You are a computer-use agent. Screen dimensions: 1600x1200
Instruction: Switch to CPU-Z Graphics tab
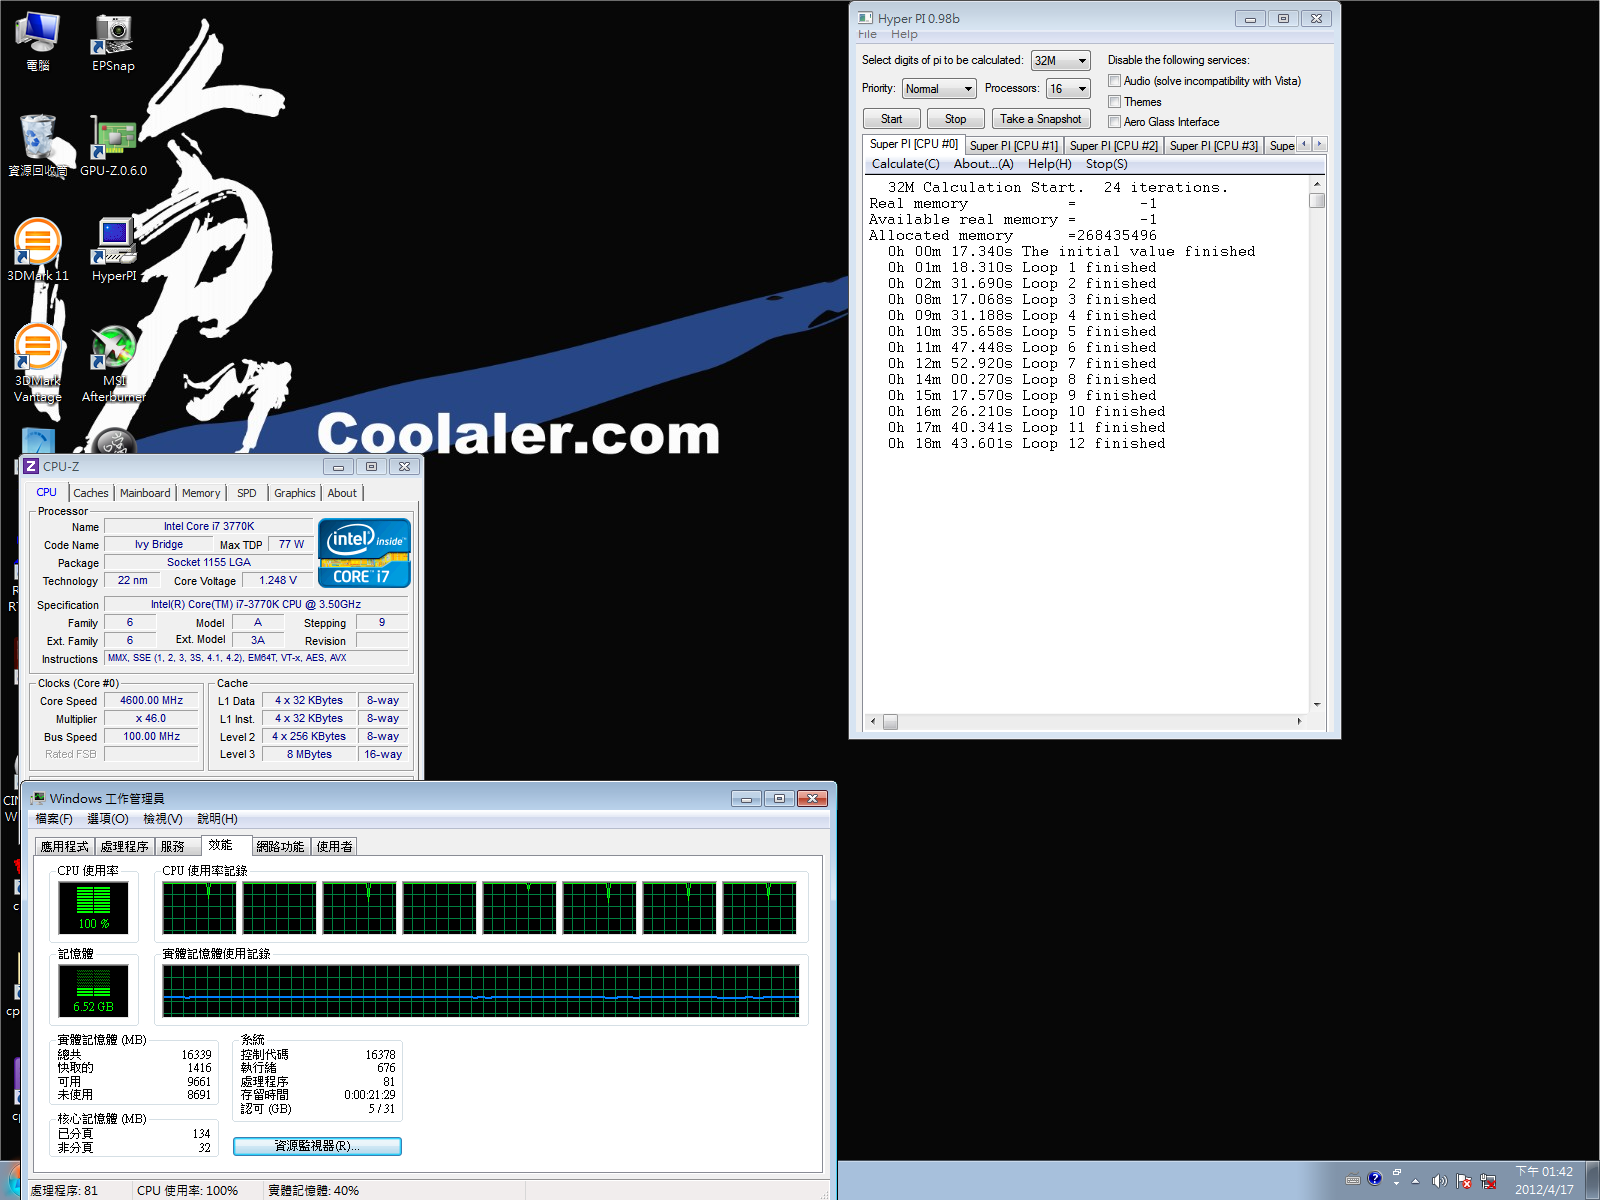(295, 493)
